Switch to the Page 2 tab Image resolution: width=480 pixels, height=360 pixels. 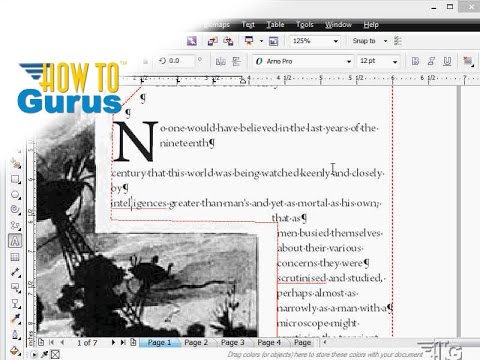click(x=196, y=342)
